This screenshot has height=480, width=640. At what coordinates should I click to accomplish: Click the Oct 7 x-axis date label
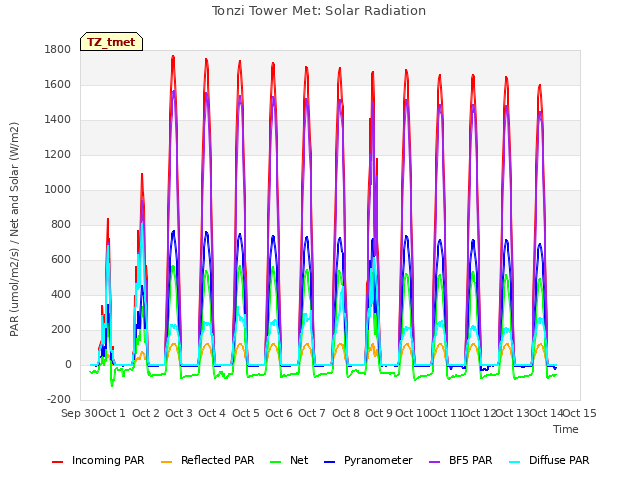tap(312, 413)
